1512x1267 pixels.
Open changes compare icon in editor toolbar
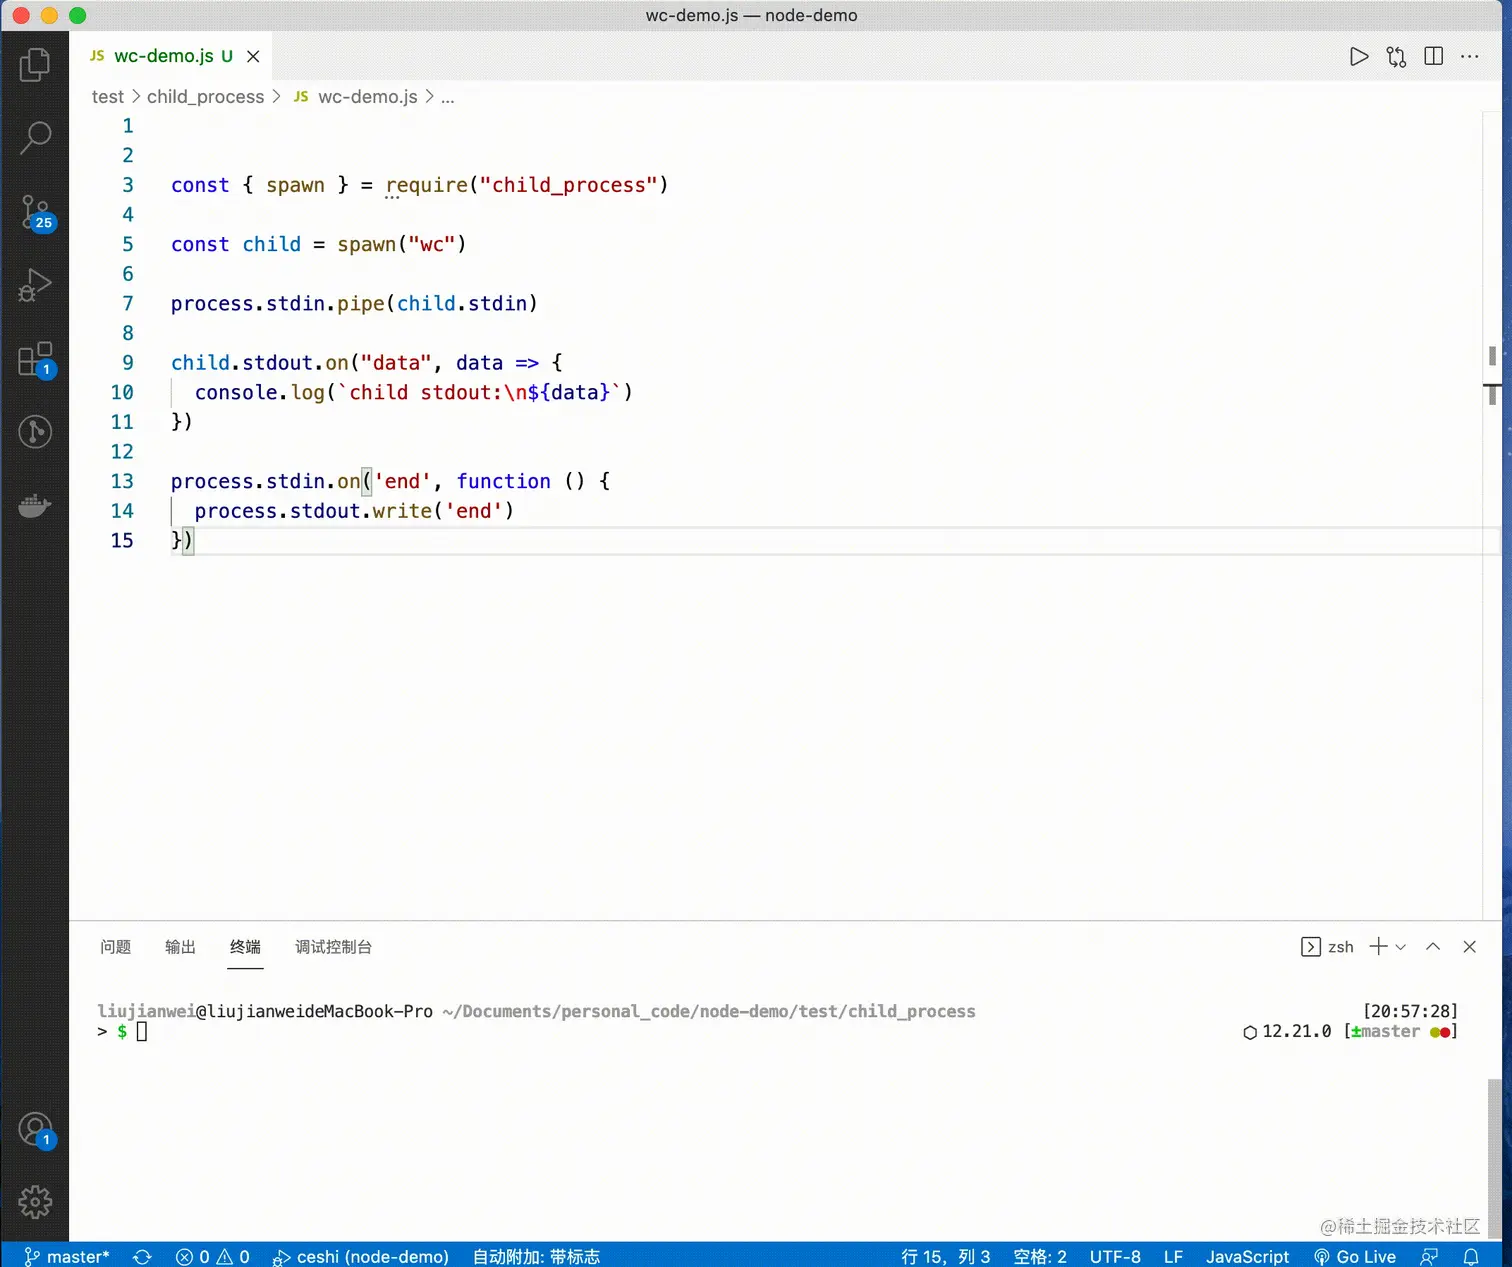click(x=1396, y=57)
